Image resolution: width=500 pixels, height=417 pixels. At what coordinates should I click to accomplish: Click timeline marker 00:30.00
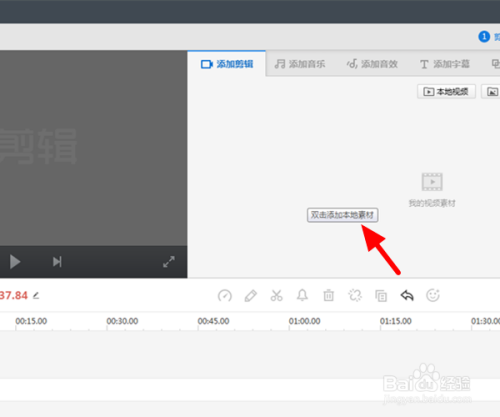122,321
